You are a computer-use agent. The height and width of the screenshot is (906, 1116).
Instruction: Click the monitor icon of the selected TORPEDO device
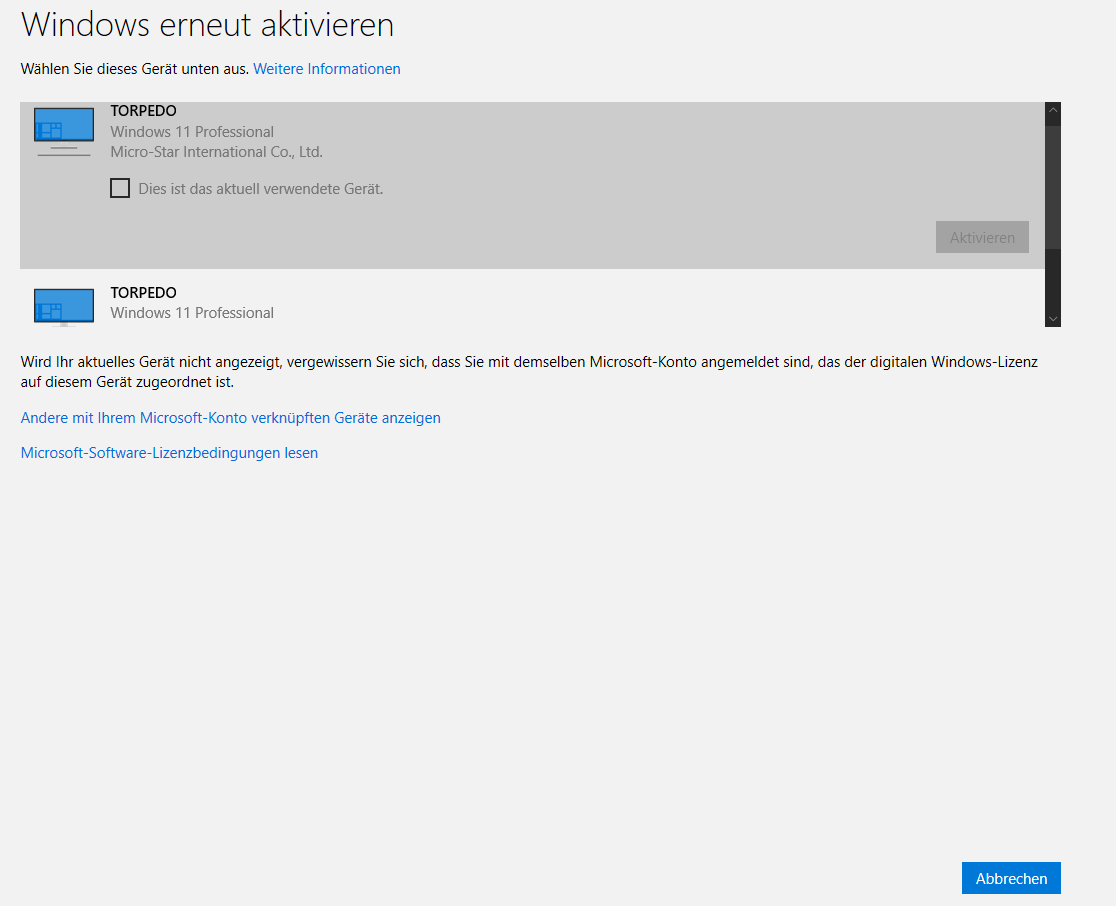coord(64,132)
